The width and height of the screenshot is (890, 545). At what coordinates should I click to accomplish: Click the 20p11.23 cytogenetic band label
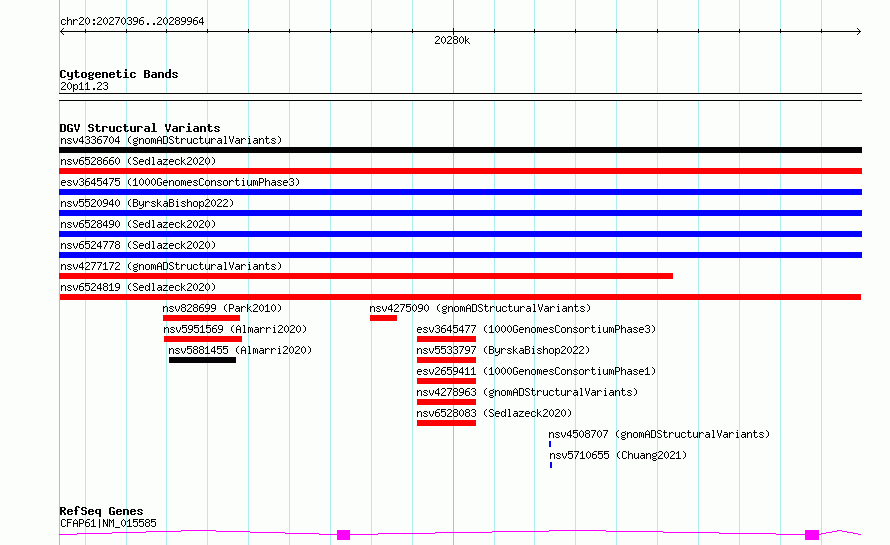[x=84, y=86]
